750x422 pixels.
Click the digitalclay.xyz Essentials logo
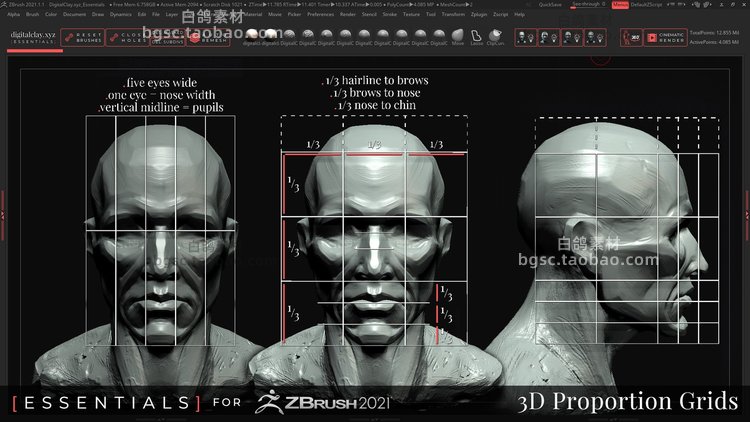33,38
